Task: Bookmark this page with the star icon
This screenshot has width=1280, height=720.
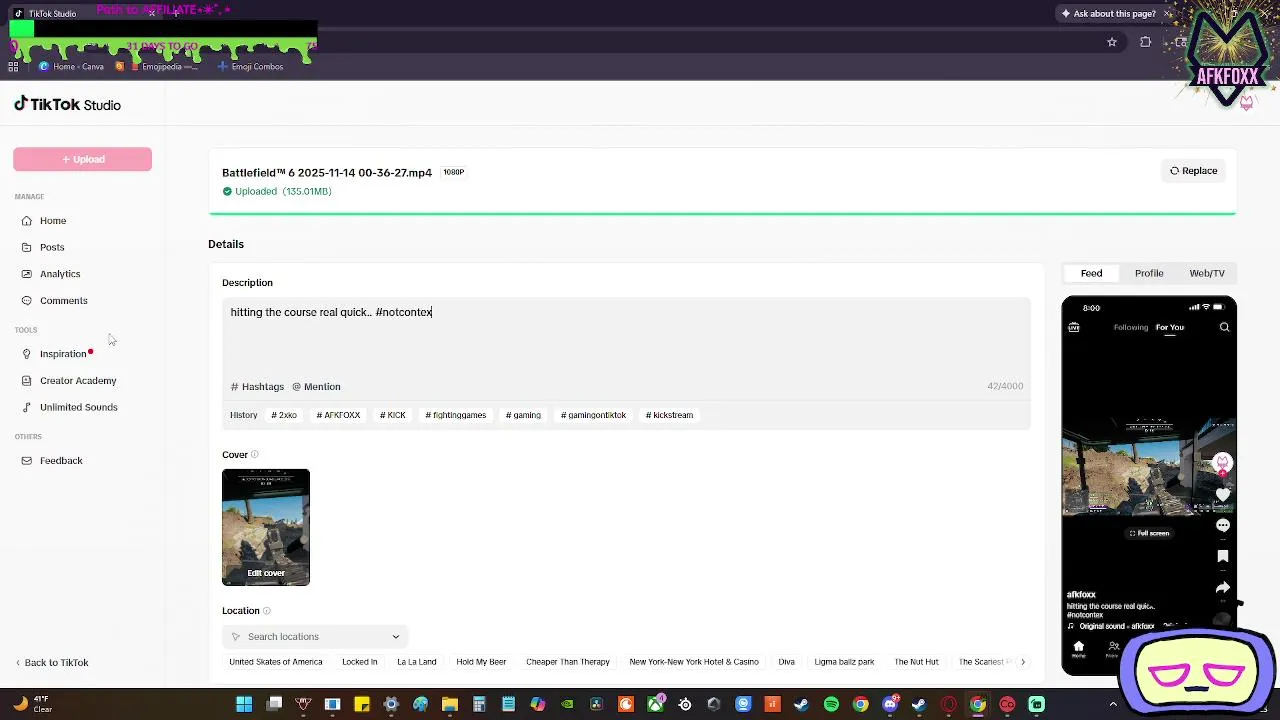Action: point(1111,42)
